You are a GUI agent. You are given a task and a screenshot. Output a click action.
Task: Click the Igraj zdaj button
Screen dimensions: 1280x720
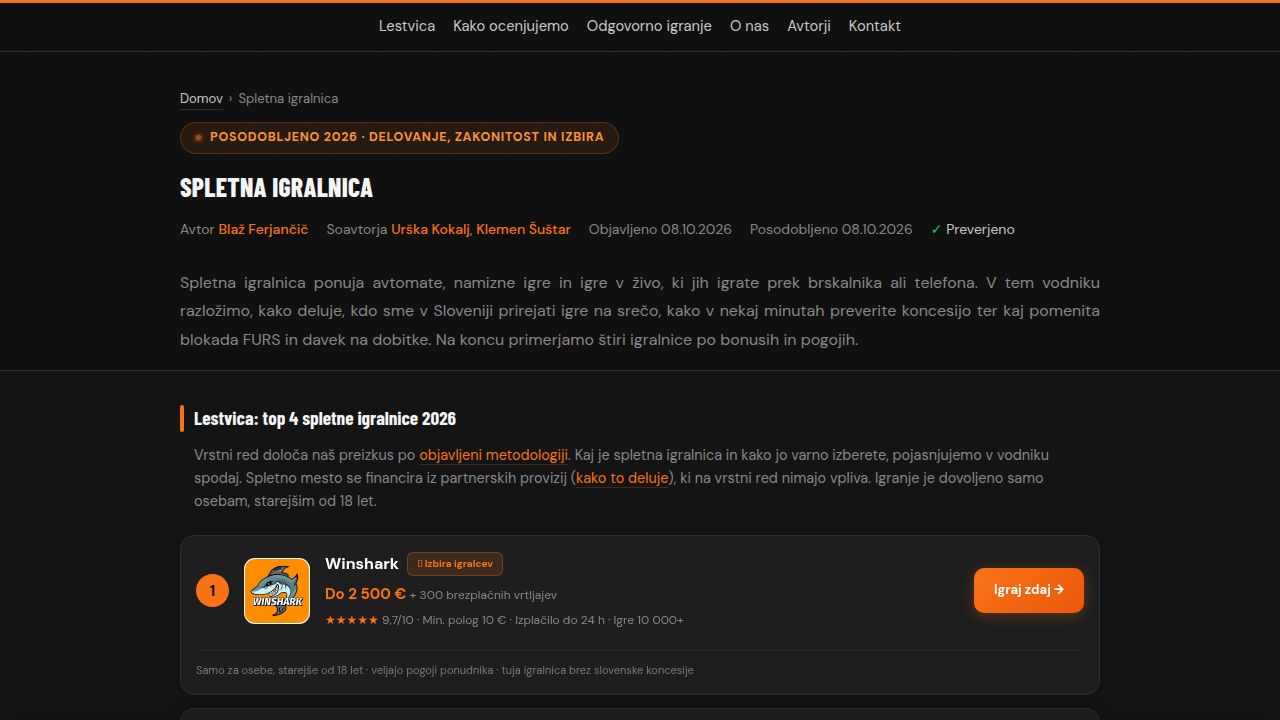click(1029, 590)
